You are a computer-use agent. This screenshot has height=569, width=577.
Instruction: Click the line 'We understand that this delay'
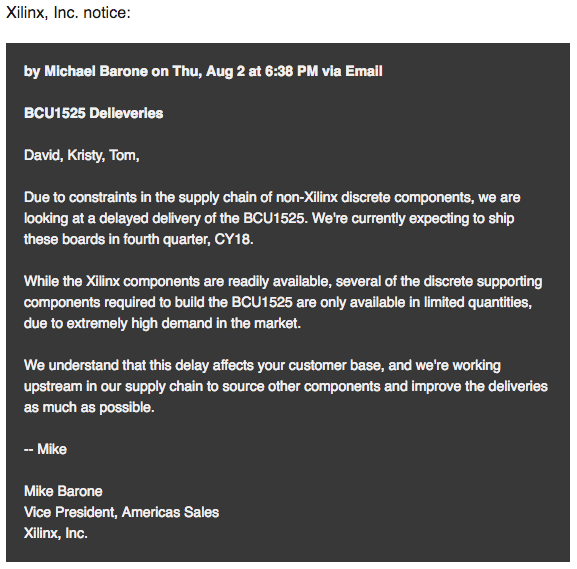click(x=262, y=365)
